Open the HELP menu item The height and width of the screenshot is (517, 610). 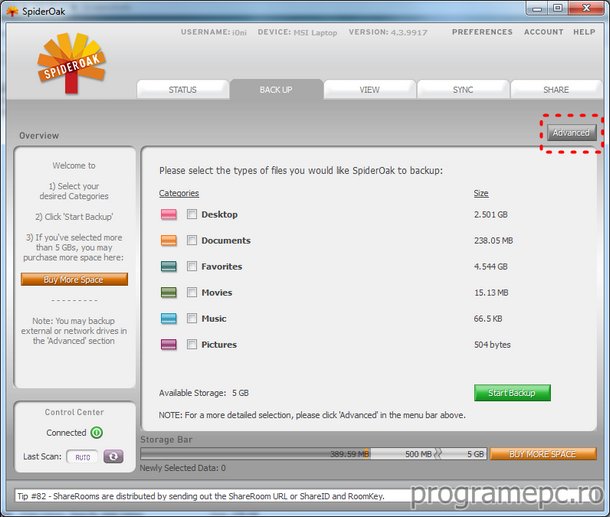584,32
